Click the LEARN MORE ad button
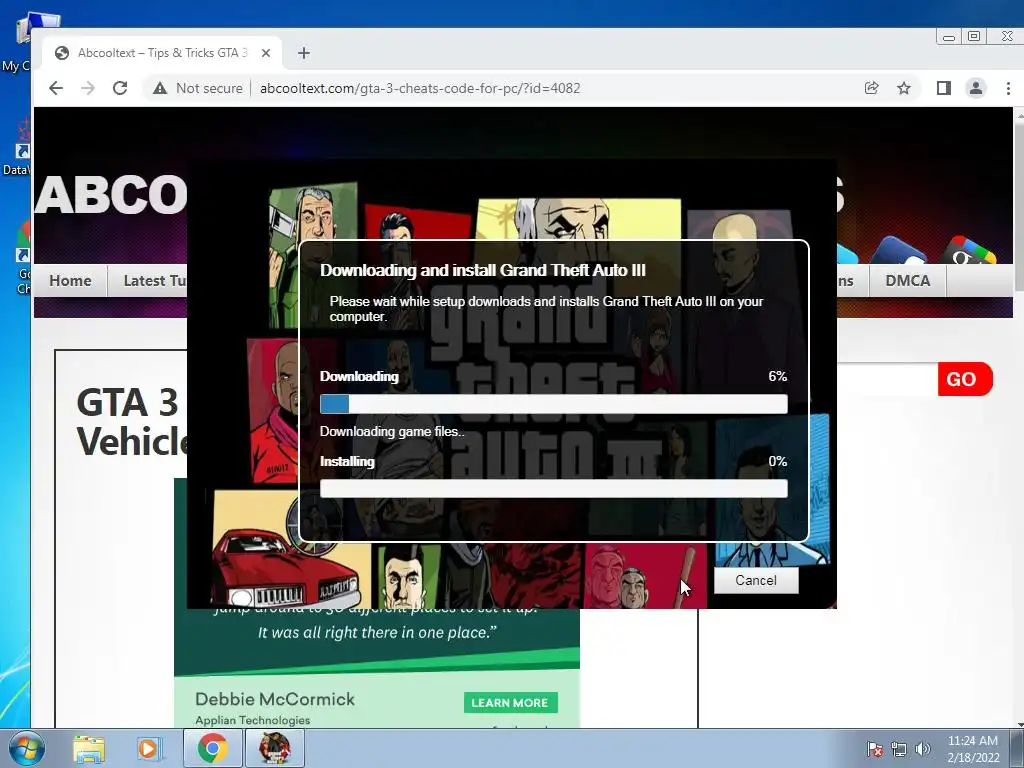The height and width of the screenshot is (768, 1024). 510,703
